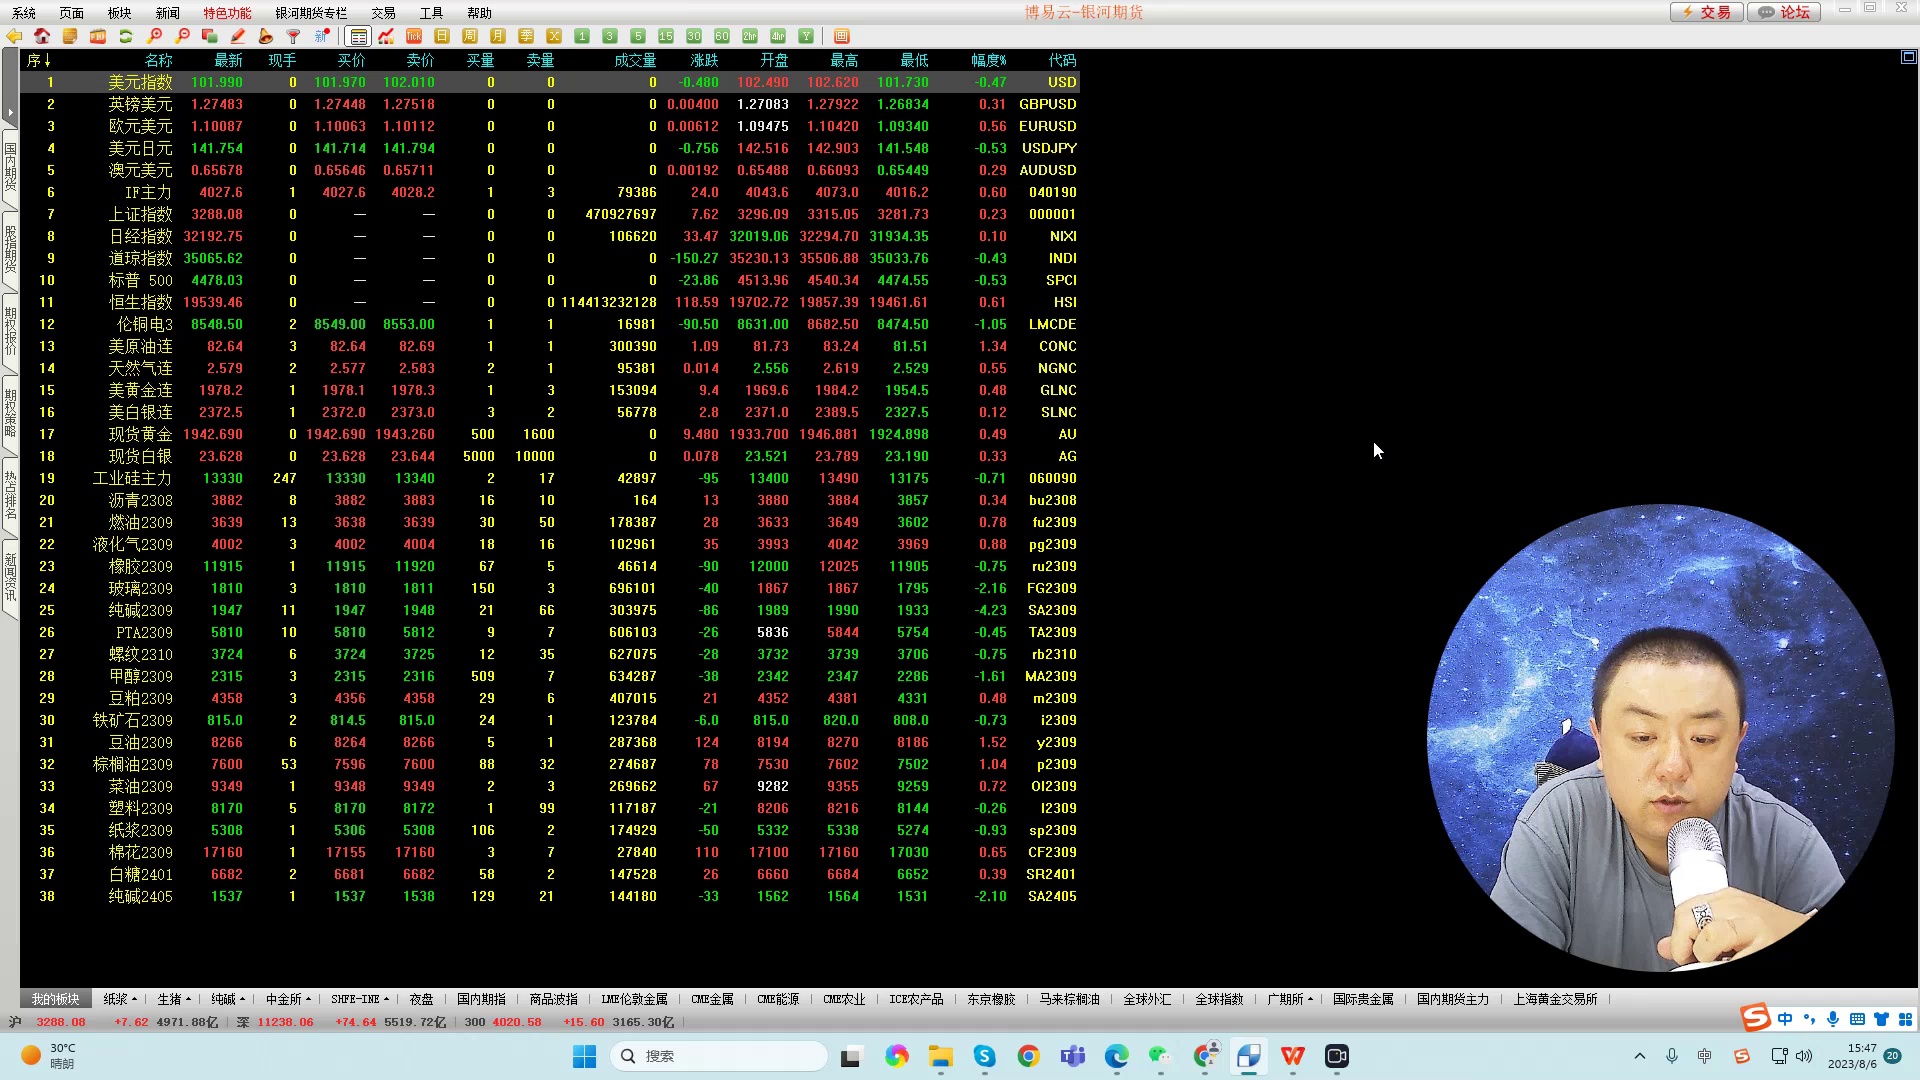Expand the 中金所 tab dropdown arrow
1920x1080 pixels.
(x=309, y=999)
